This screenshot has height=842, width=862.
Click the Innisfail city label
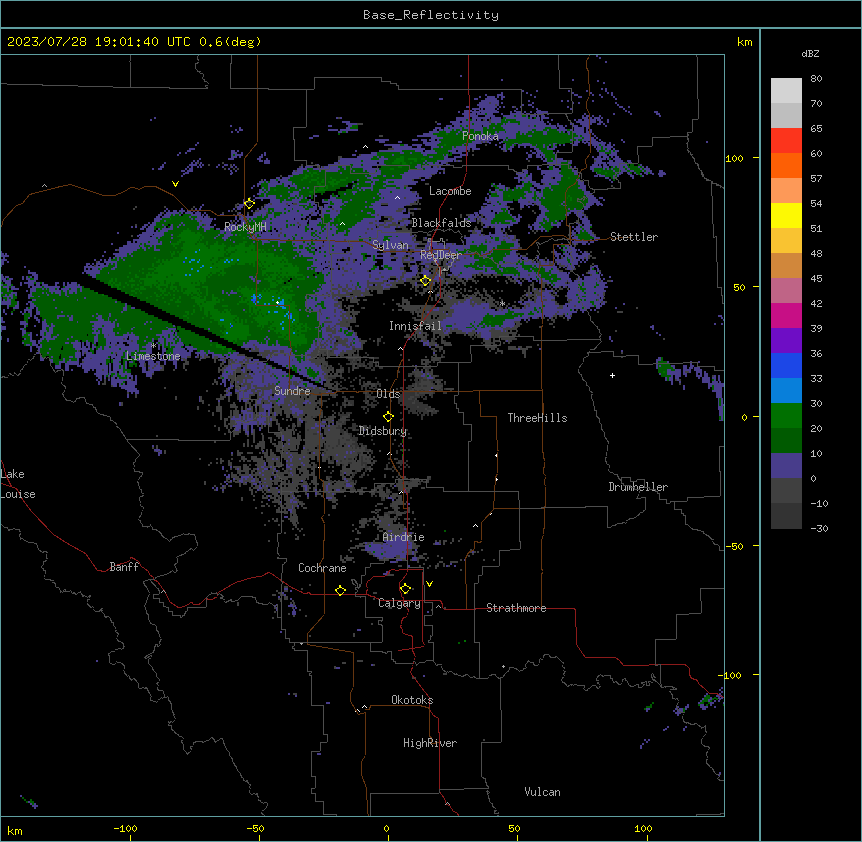pos(415,326)
